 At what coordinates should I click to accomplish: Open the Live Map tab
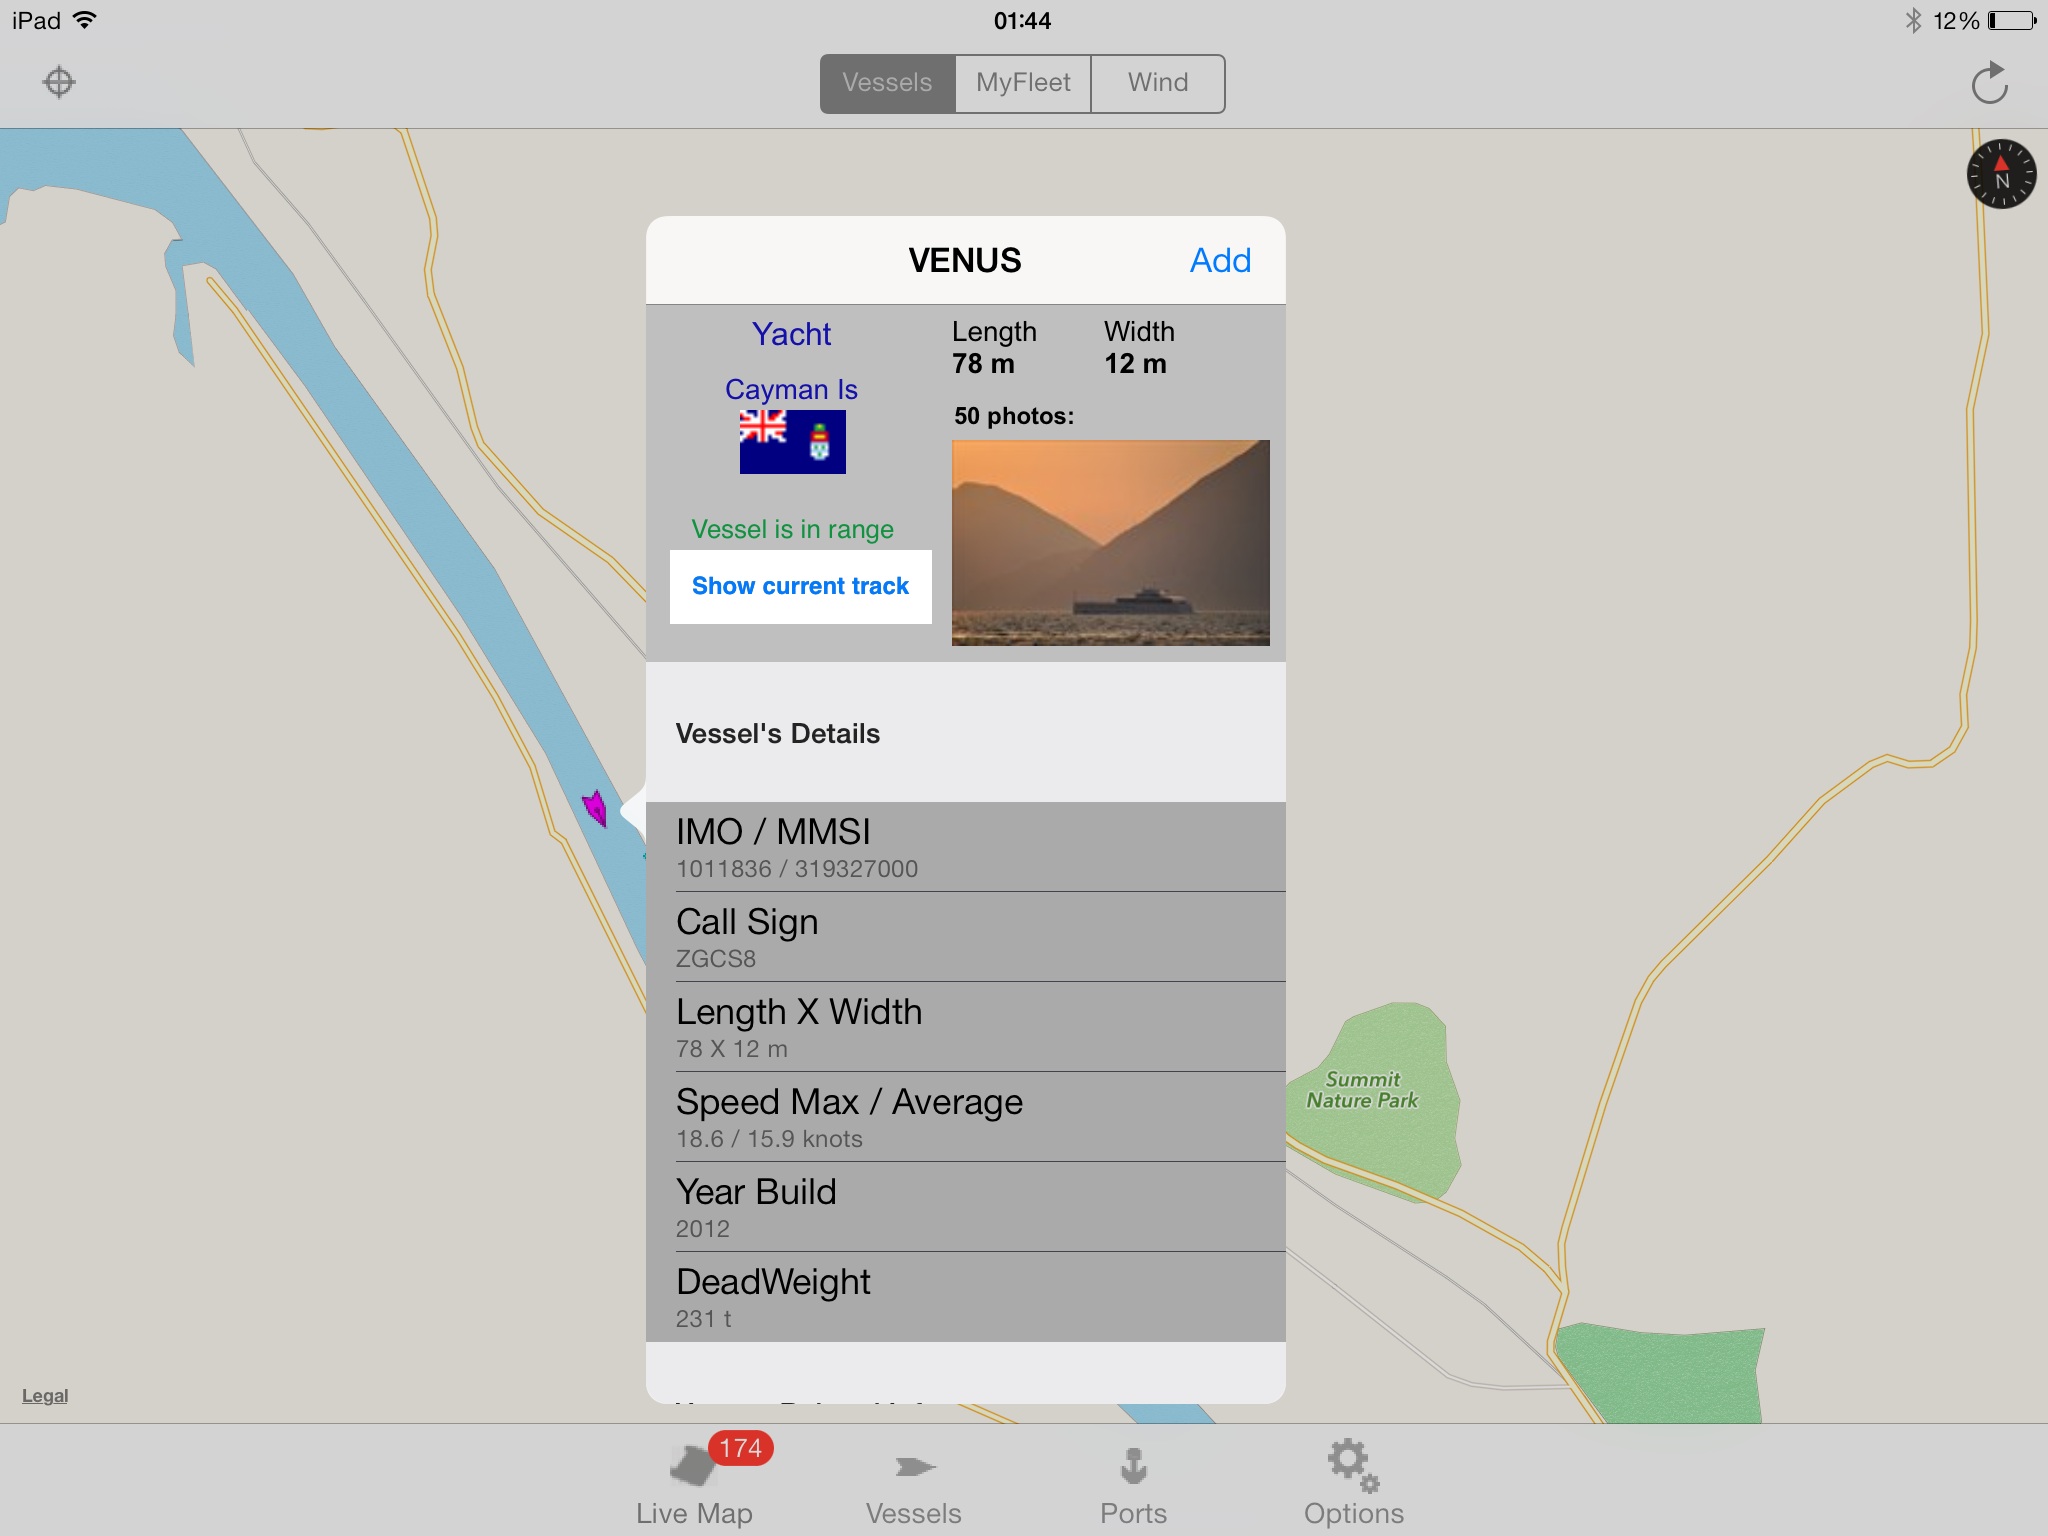point(694,1482)
